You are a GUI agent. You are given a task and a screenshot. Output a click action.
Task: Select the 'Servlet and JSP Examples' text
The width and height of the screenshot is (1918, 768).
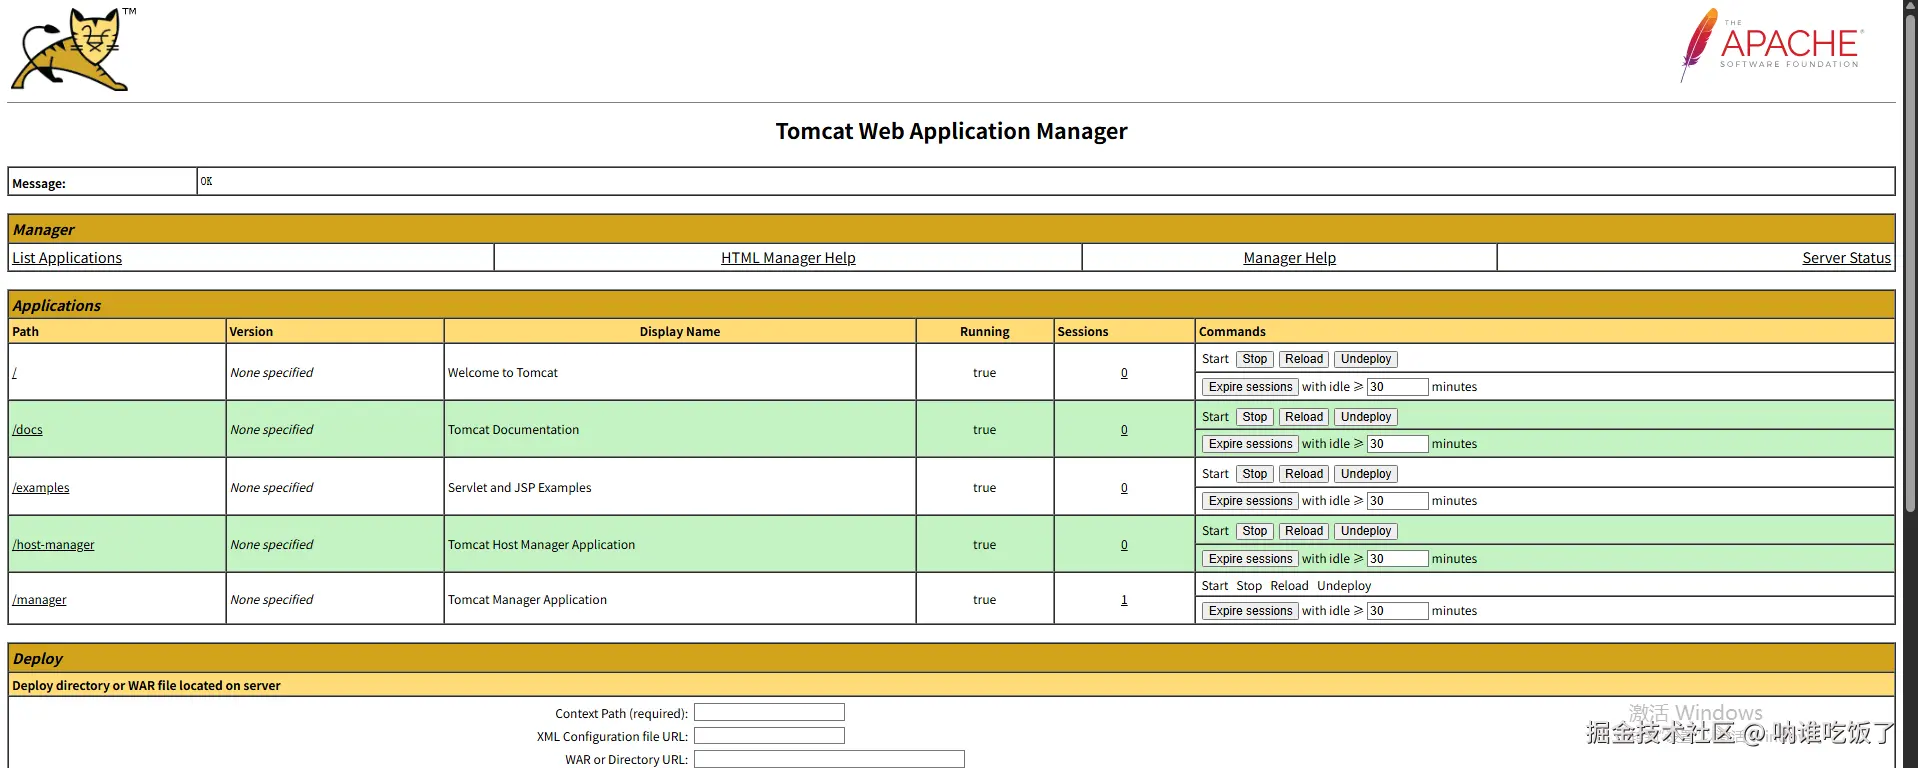pyautogui.click(x=519, y=488)
